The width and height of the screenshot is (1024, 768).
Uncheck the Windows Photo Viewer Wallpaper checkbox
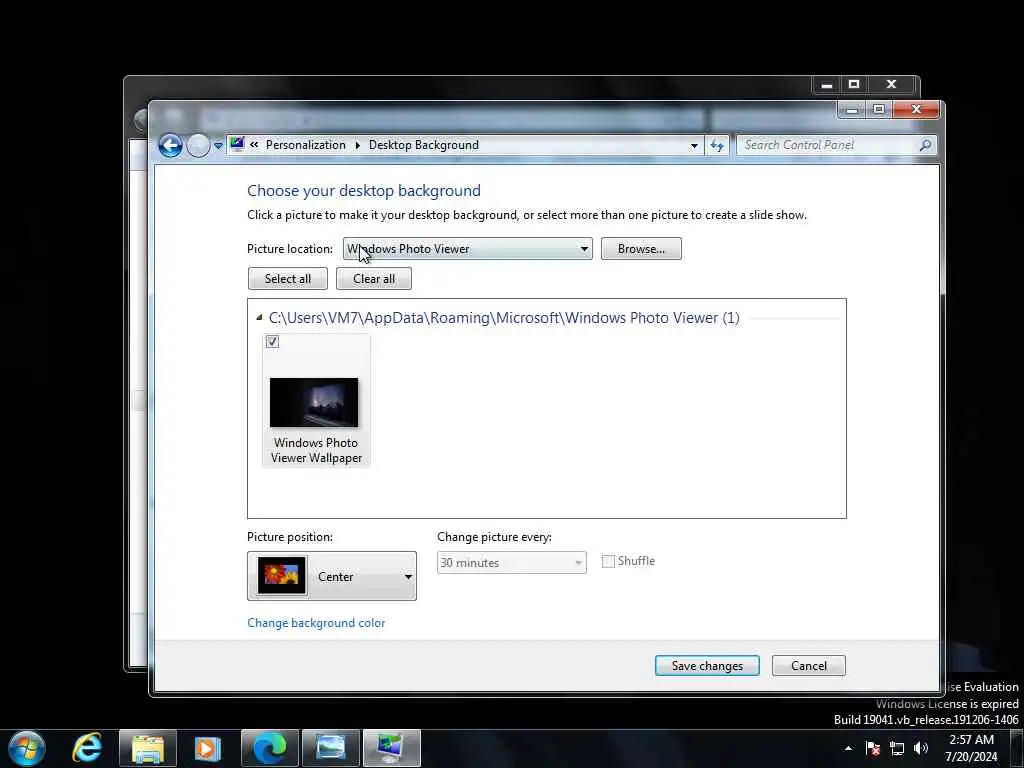[x=272, y=342]
